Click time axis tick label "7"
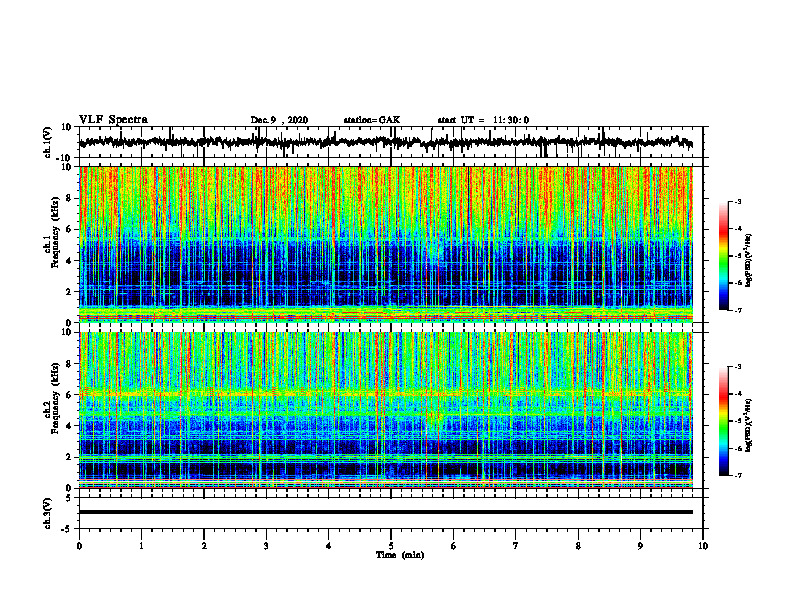Image resolution: width=792 pixels, height=612 pixels. tap(516, 546)
